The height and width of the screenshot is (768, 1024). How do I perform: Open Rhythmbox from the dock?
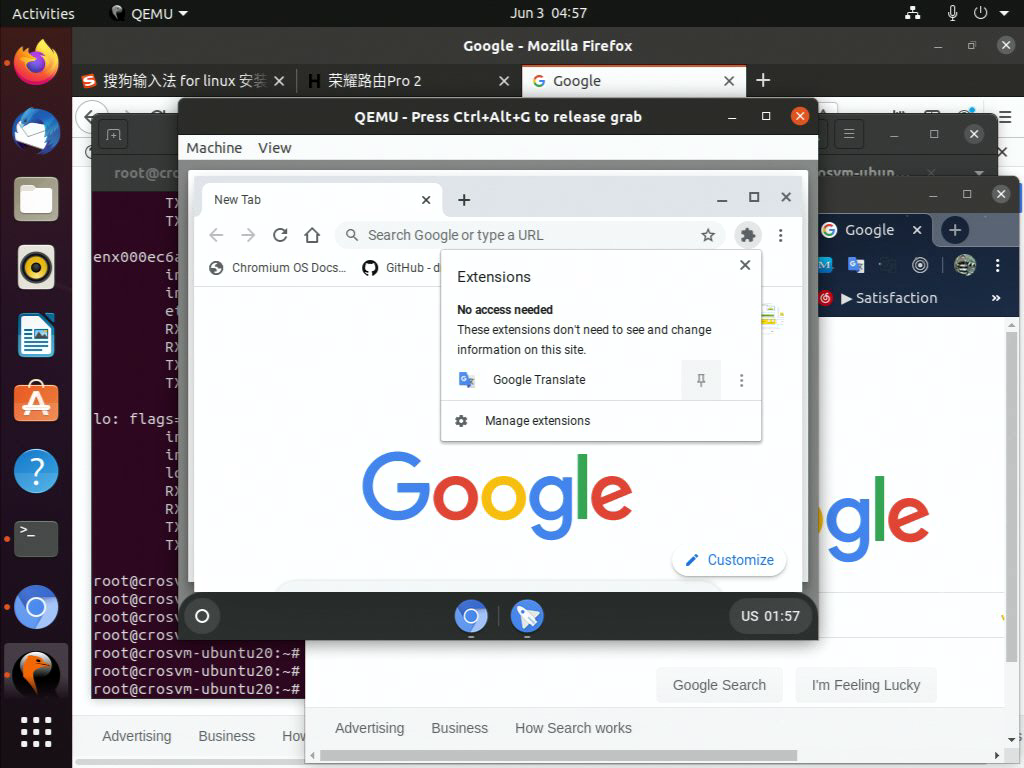36,267
